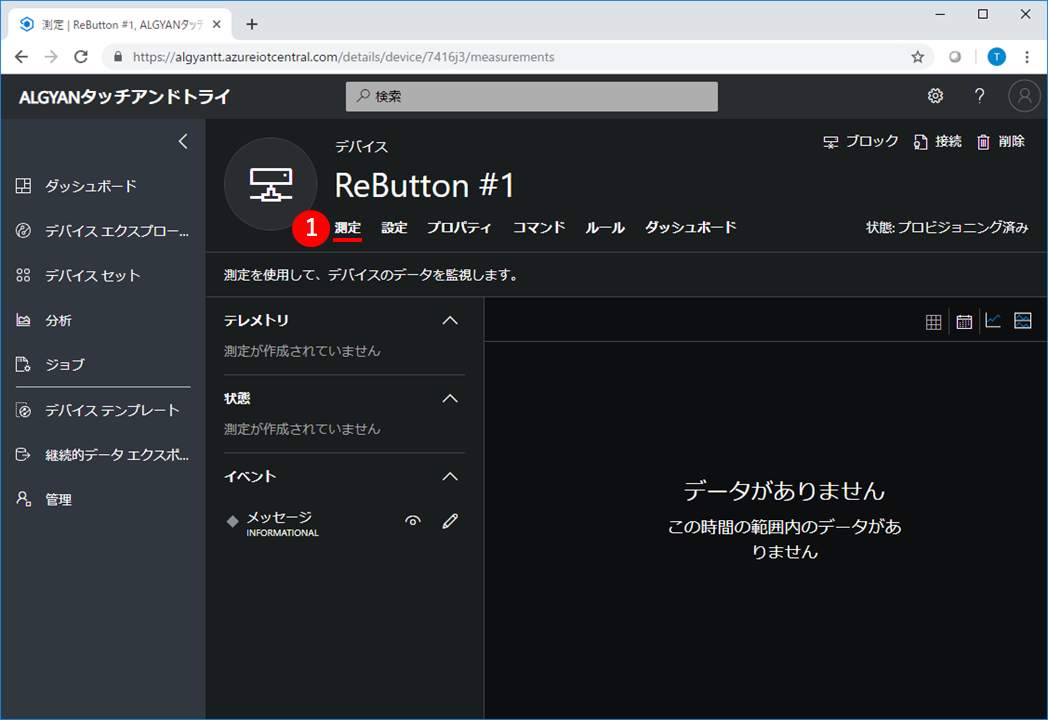The image size is (1048, 720).
Task: Open the user account avatar
Action: (x=1024, y=96)
